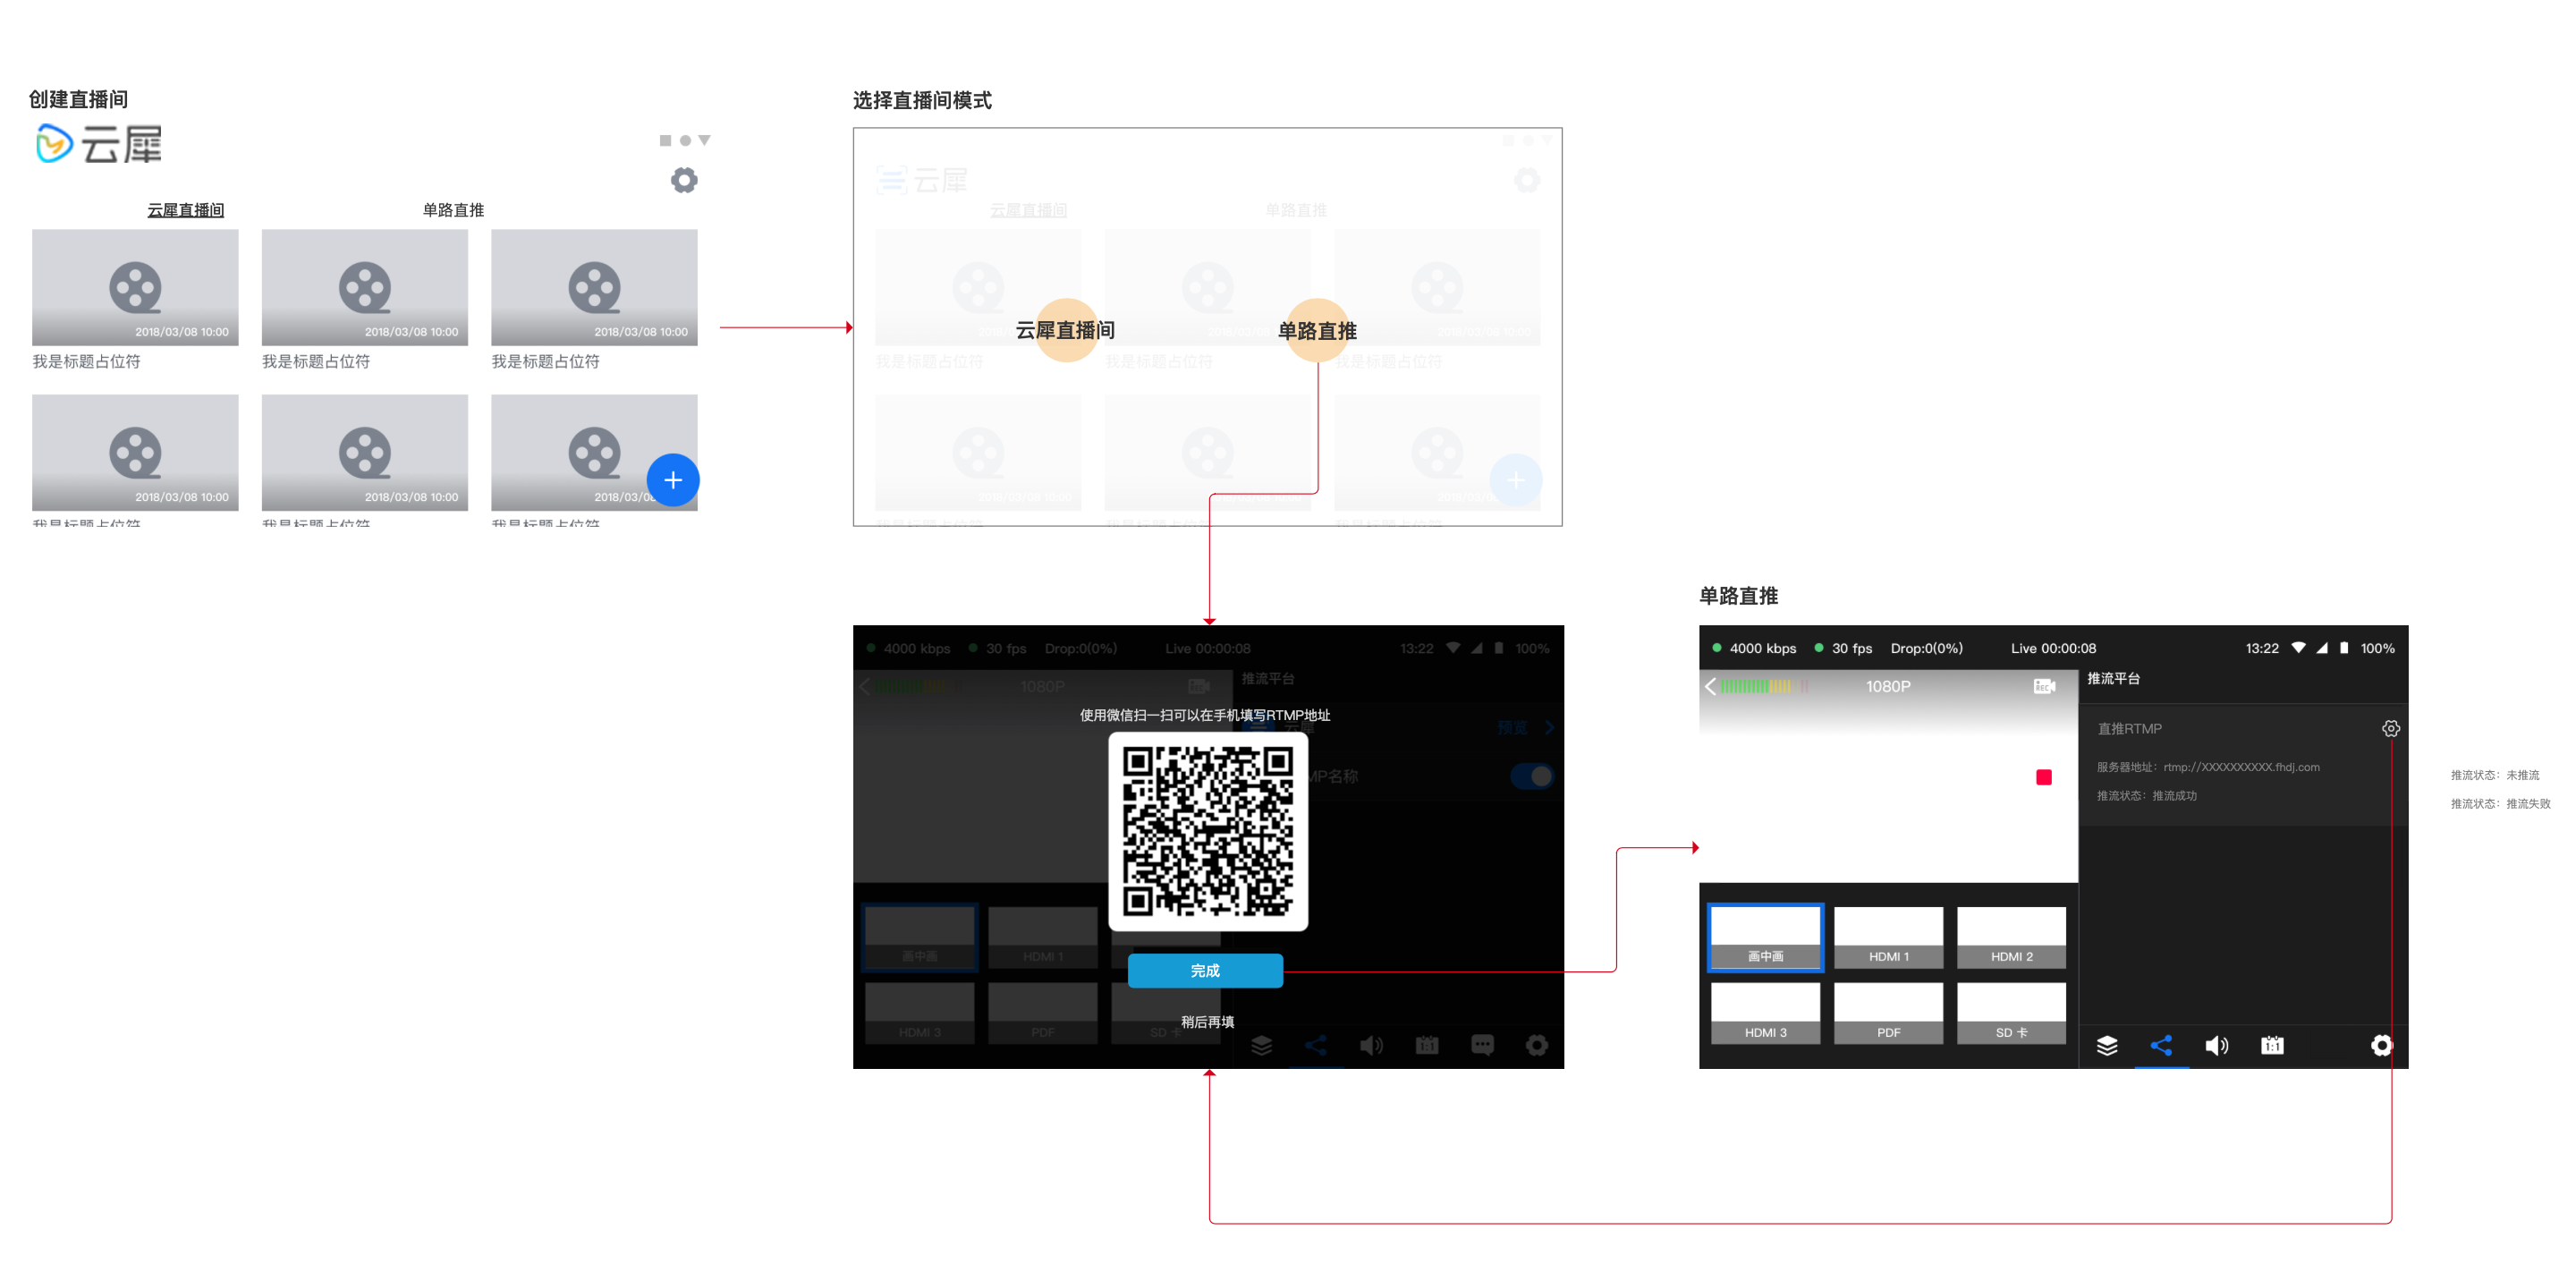The width and height of the screenshot is (2576, 1272).
Task: Click 1:1 ratio icon in 单路直推 toolbar
Action: coord(2272,1045)
